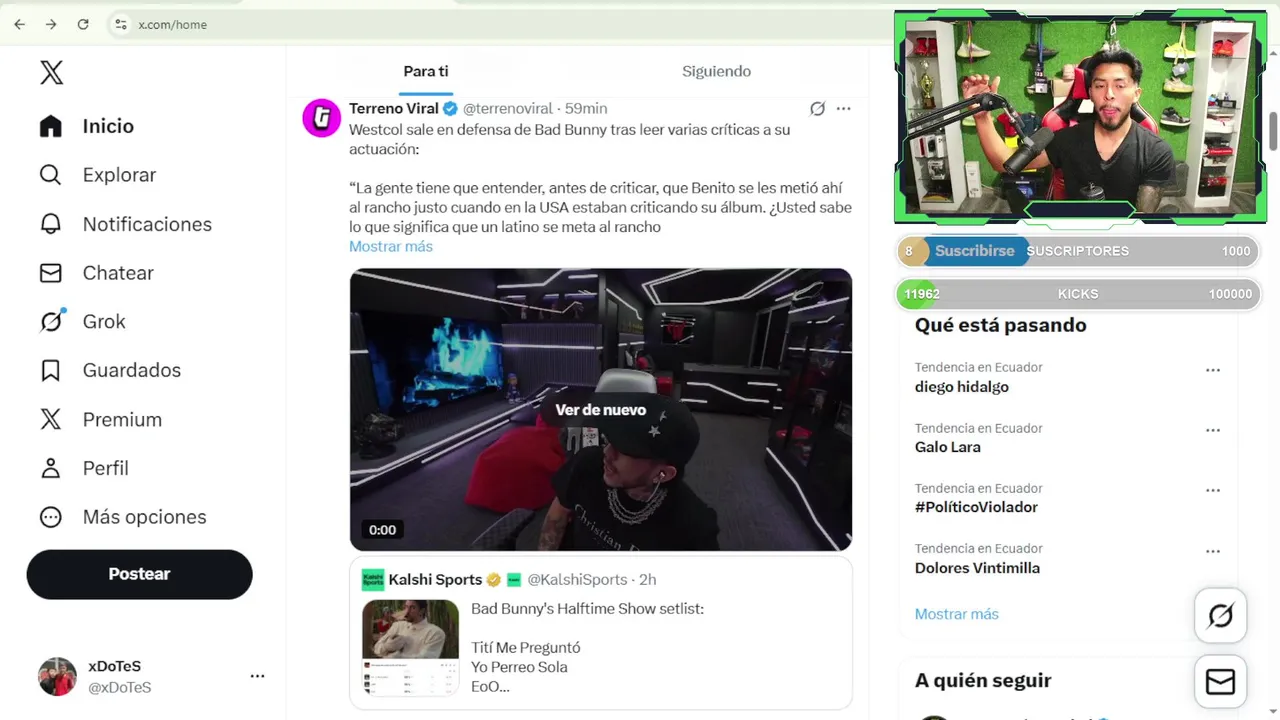Open options dots for diego hidalgo trend
The width and height of the screenshot is (1280, 720).
[1213, 370]
